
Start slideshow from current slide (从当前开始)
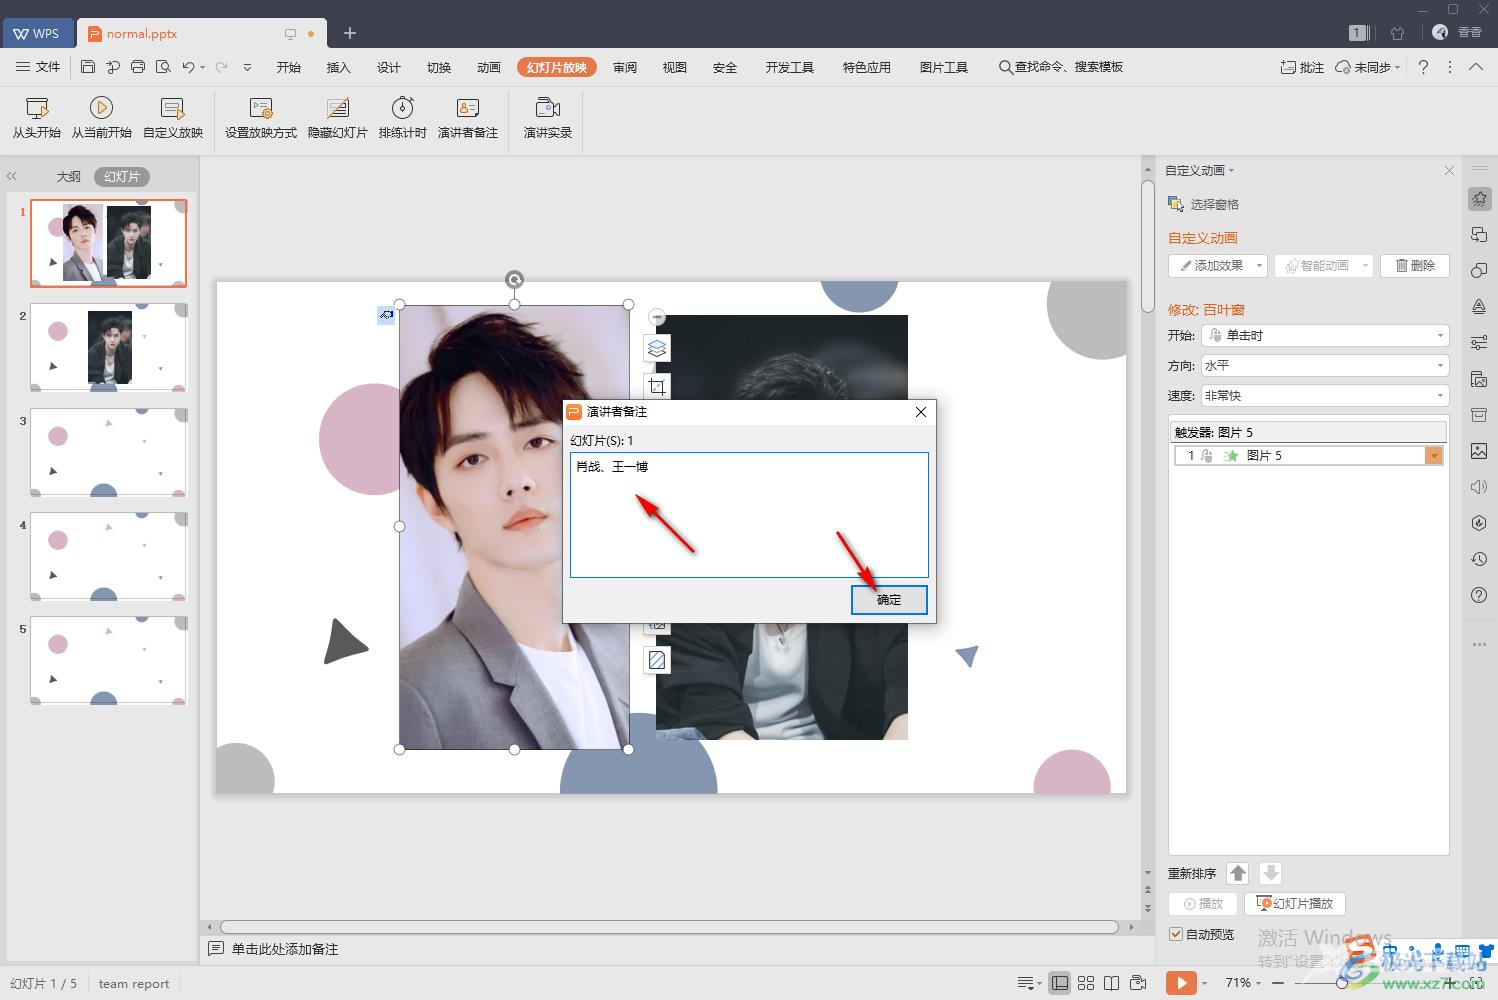[x=101, y=118]
